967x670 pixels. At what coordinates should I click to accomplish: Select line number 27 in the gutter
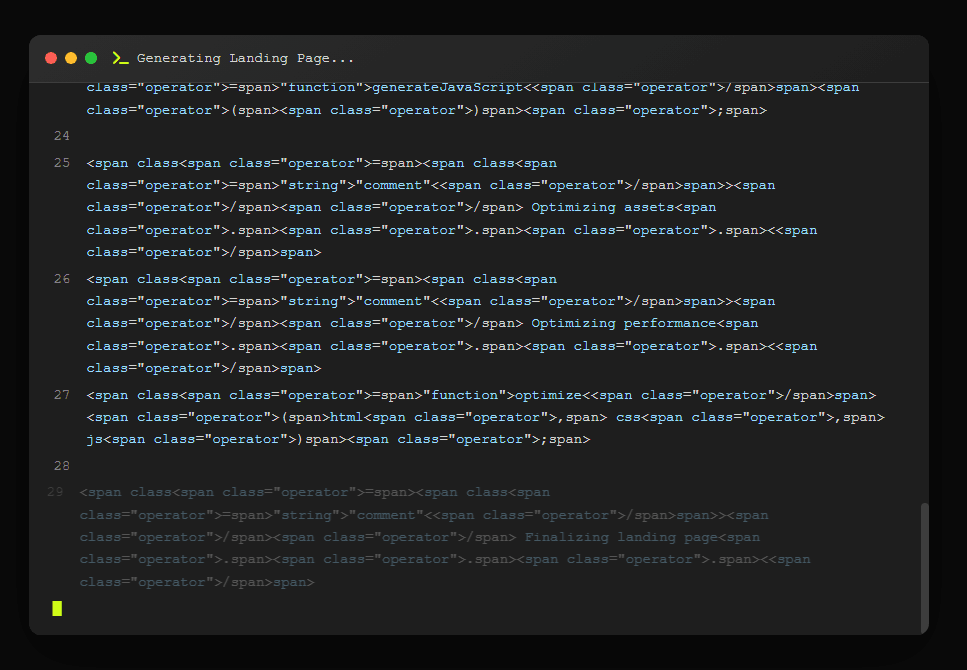tap(62, 394)
